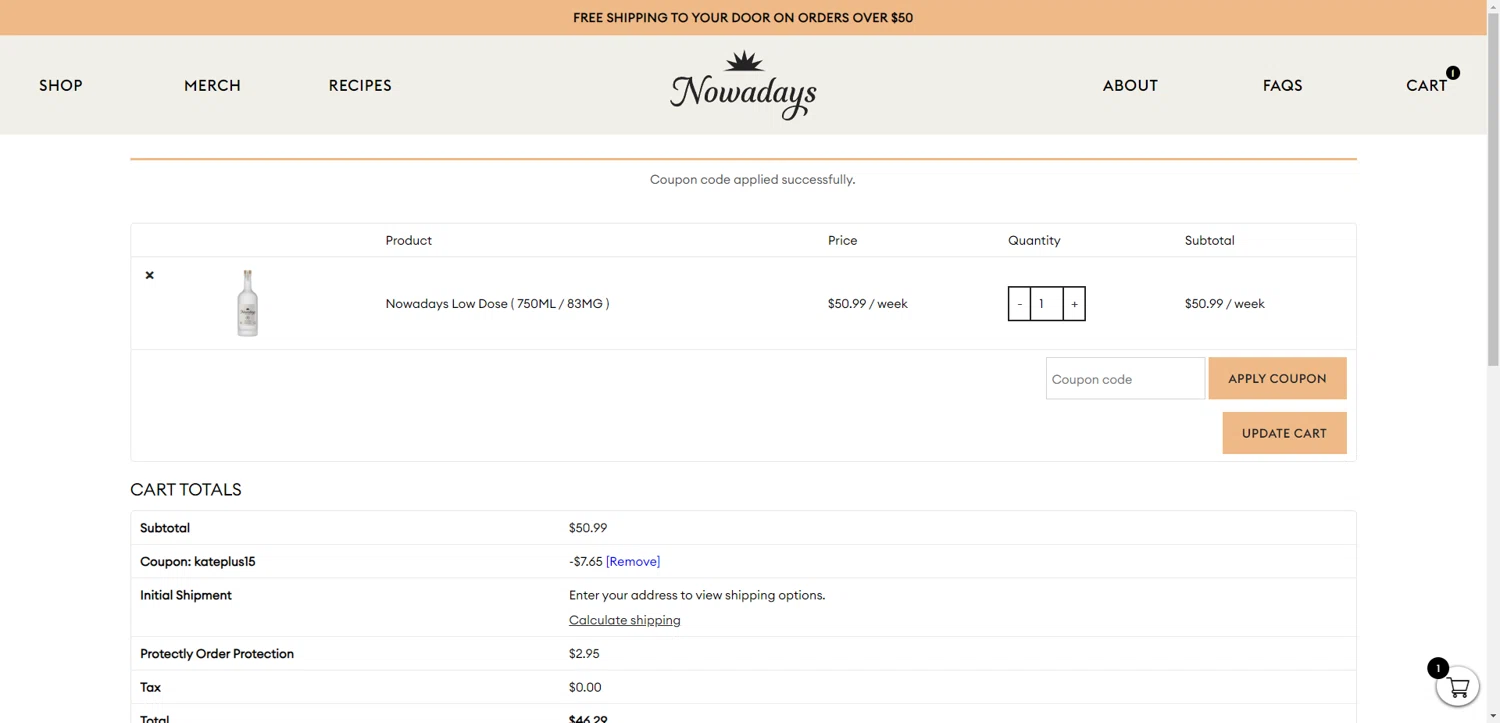View the Nowadays Low Dose bottle thumbnail
Image resolution: width=1500 pixels, height=723 pixels.
click(248, 303)
